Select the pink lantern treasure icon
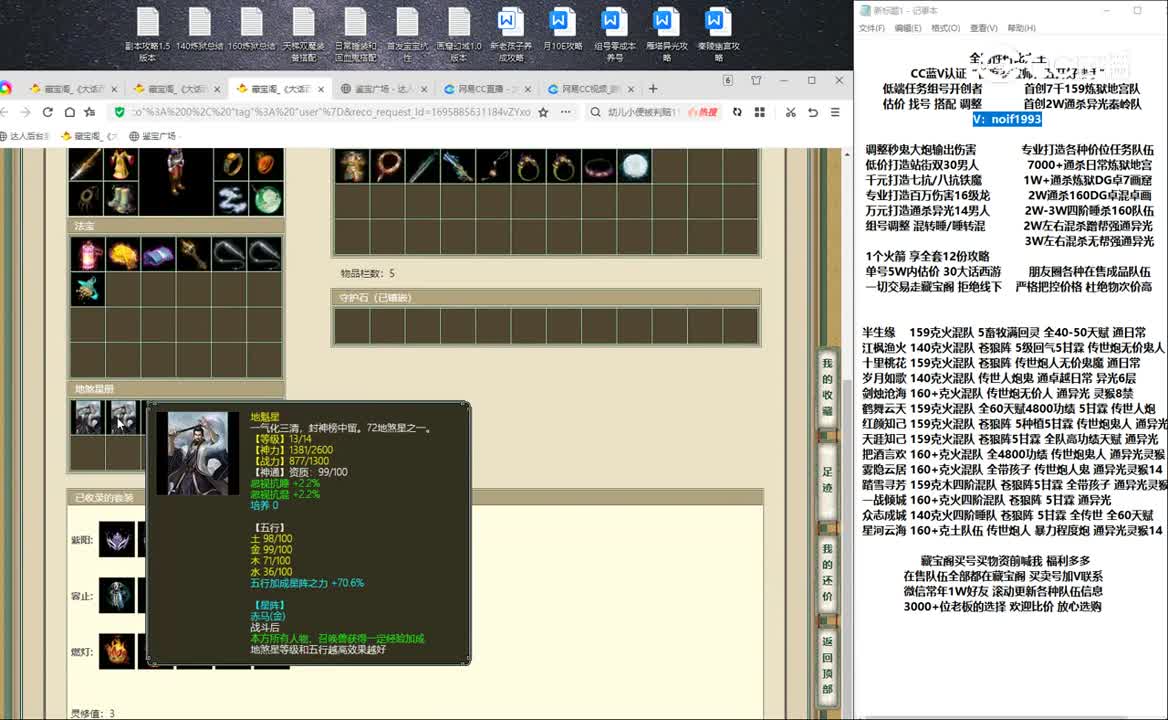 [87, 255]
